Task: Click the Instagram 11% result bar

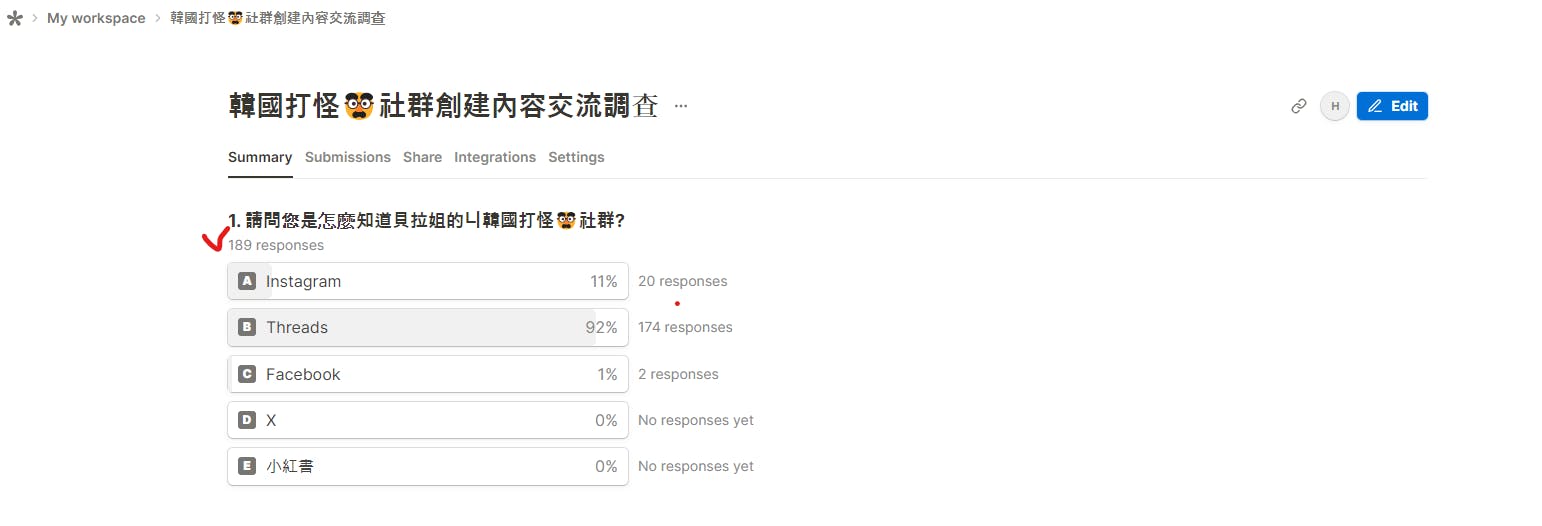Action: coord(428,281)
